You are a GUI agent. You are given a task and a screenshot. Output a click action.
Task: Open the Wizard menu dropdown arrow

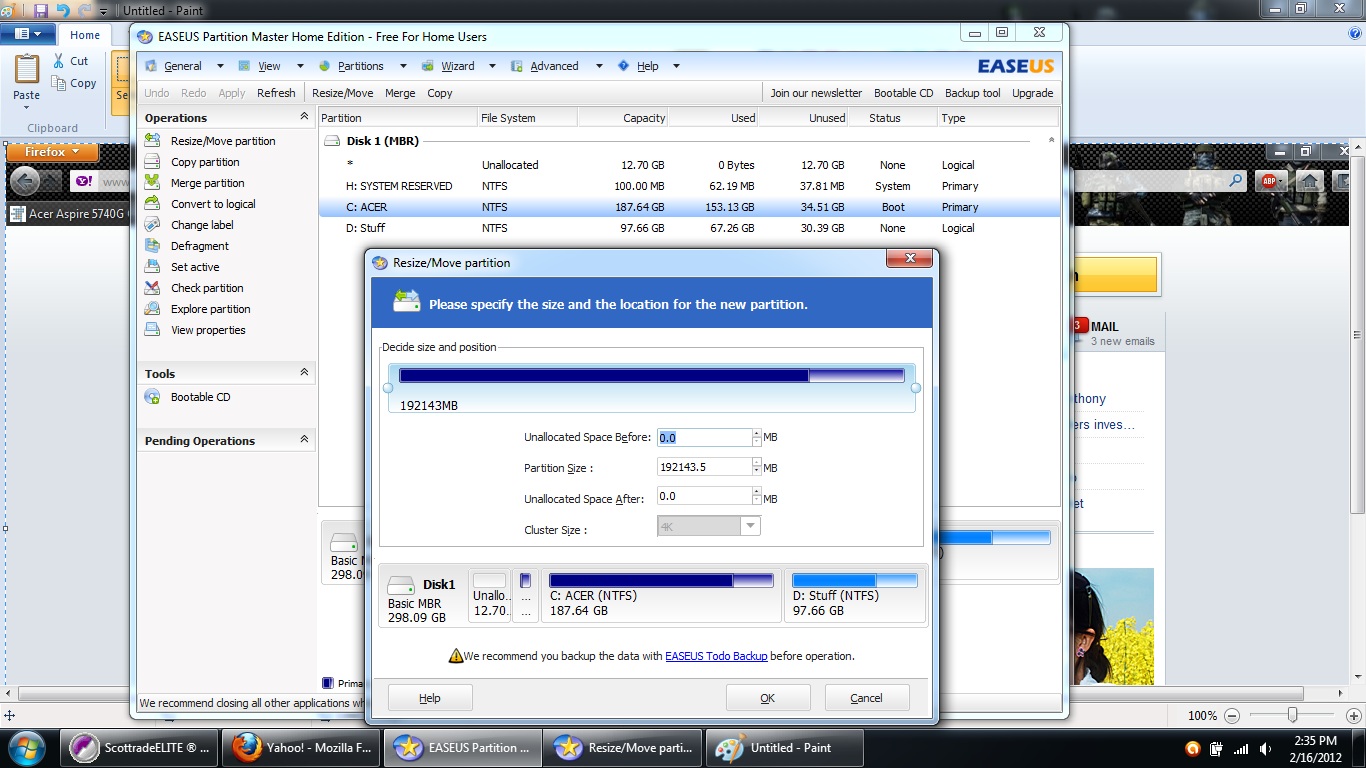click(492, 66)
